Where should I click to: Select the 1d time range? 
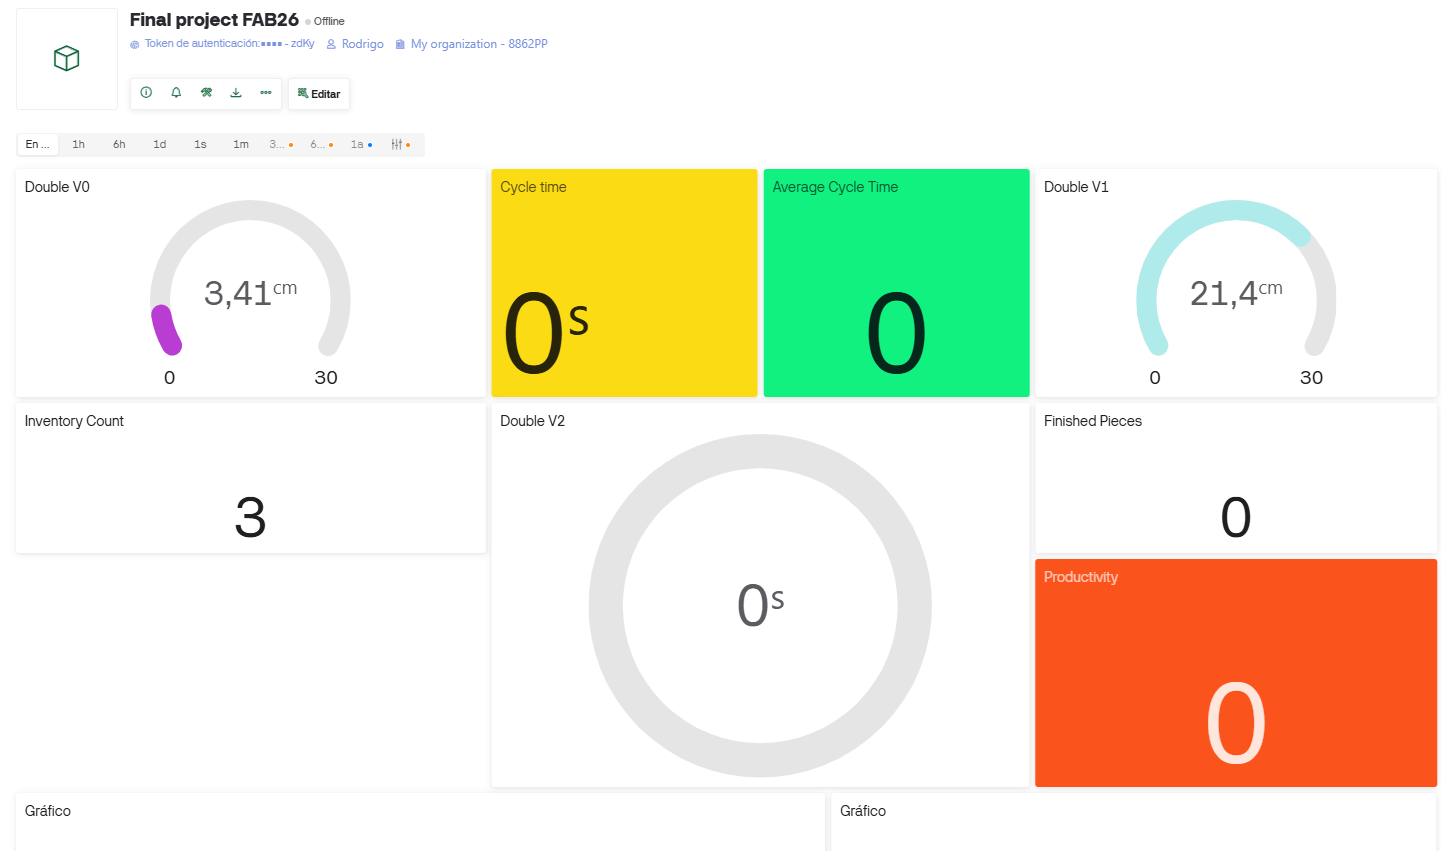coord(160,145)
